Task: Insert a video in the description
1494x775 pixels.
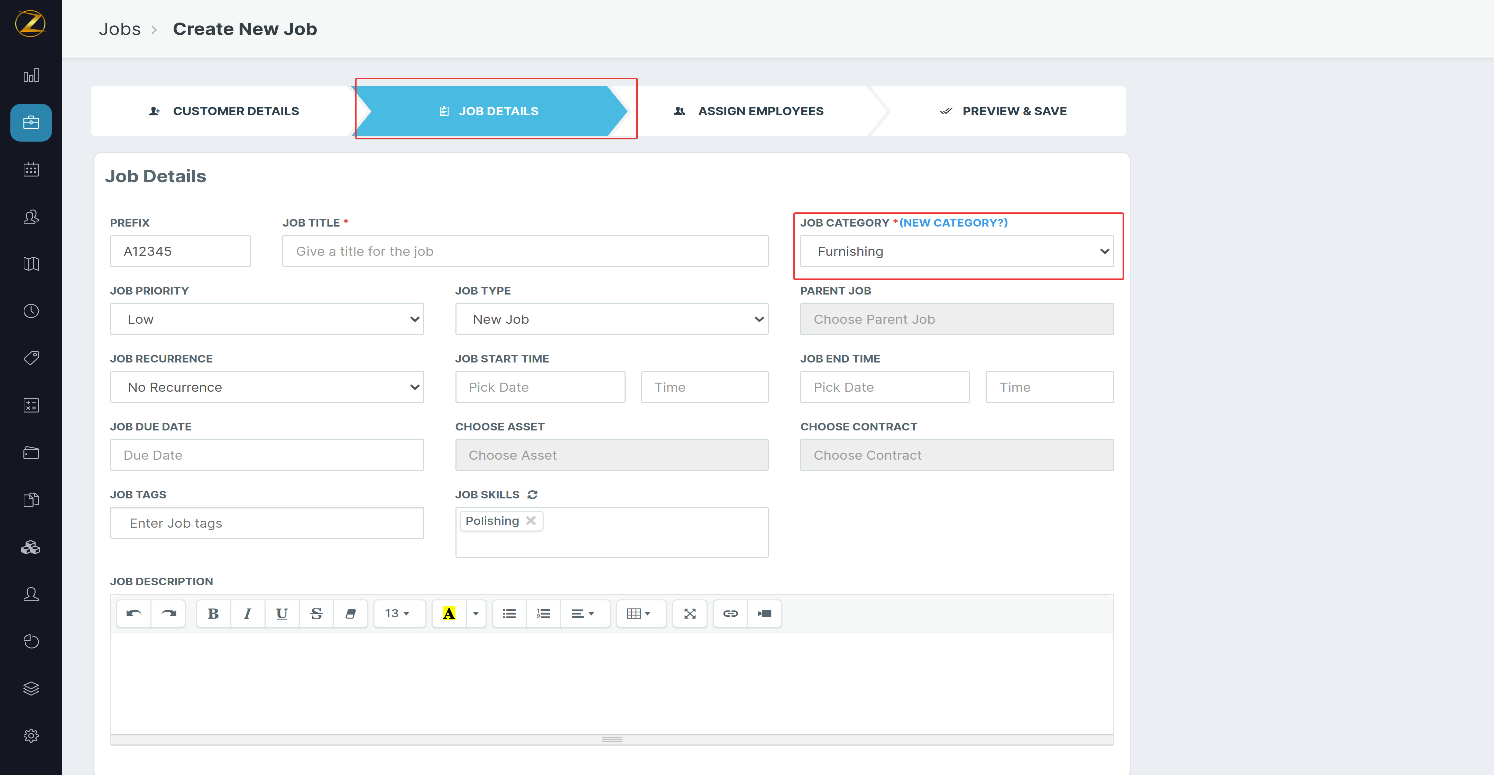Action: (765, 614)
